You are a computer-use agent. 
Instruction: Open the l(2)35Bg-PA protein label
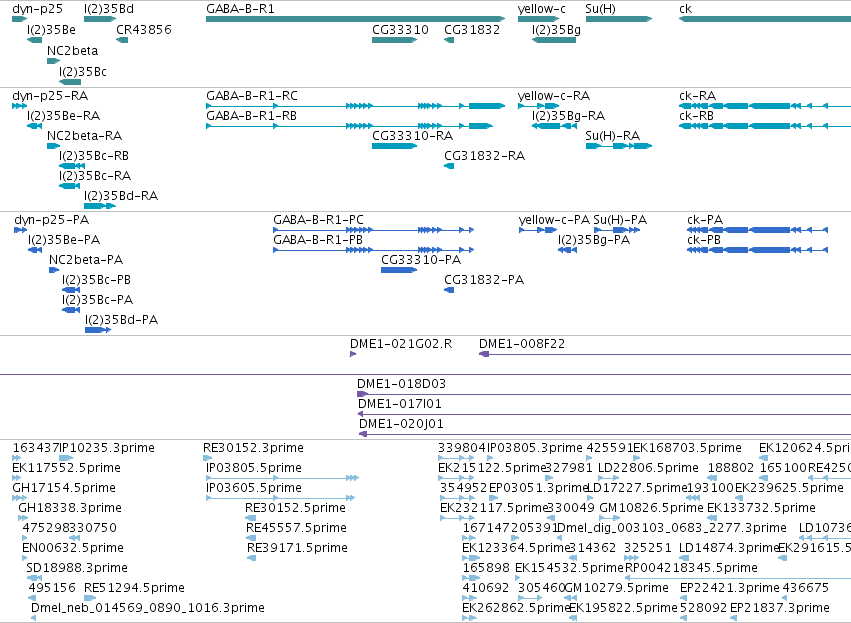[x=594, y=240]
